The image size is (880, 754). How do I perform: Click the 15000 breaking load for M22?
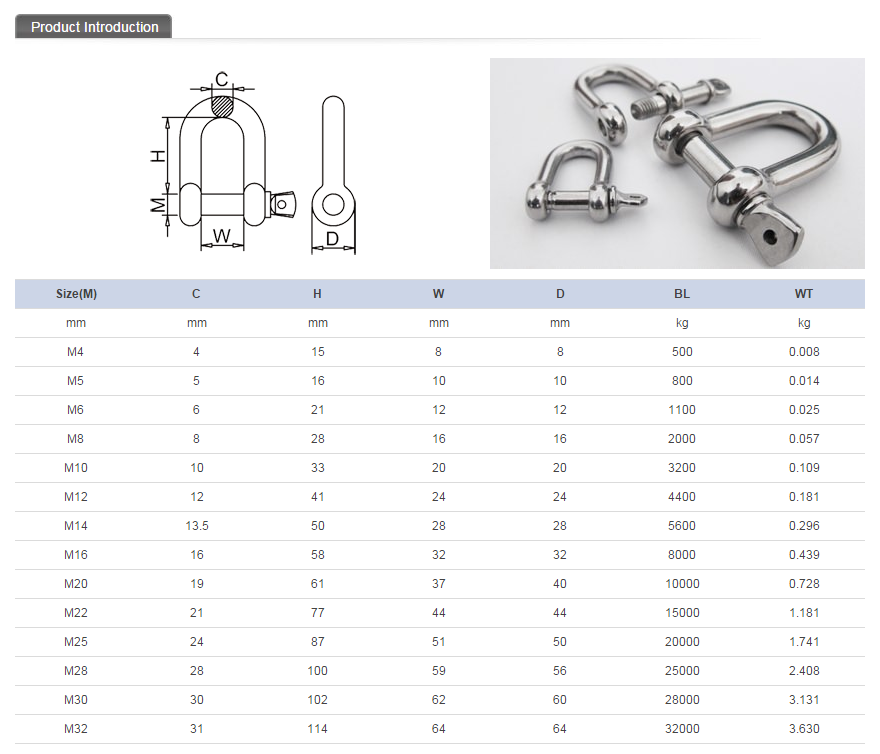(682, 613)
